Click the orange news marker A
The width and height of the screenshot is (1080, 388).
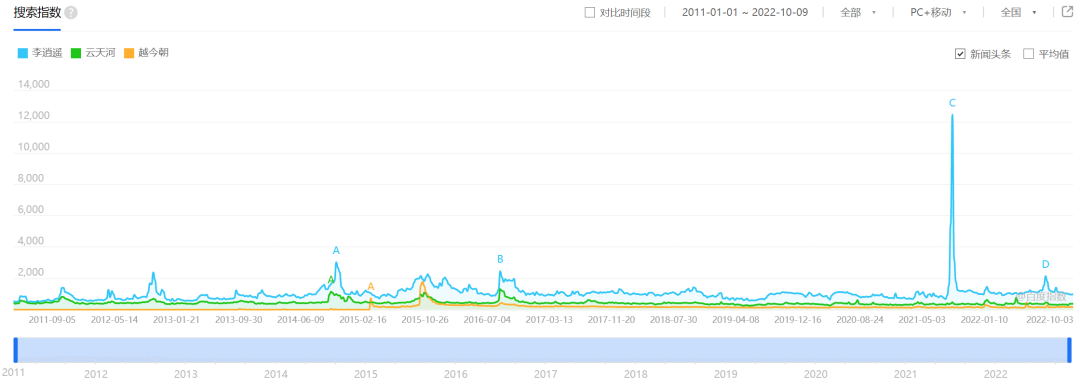click(x=371, y=287)
